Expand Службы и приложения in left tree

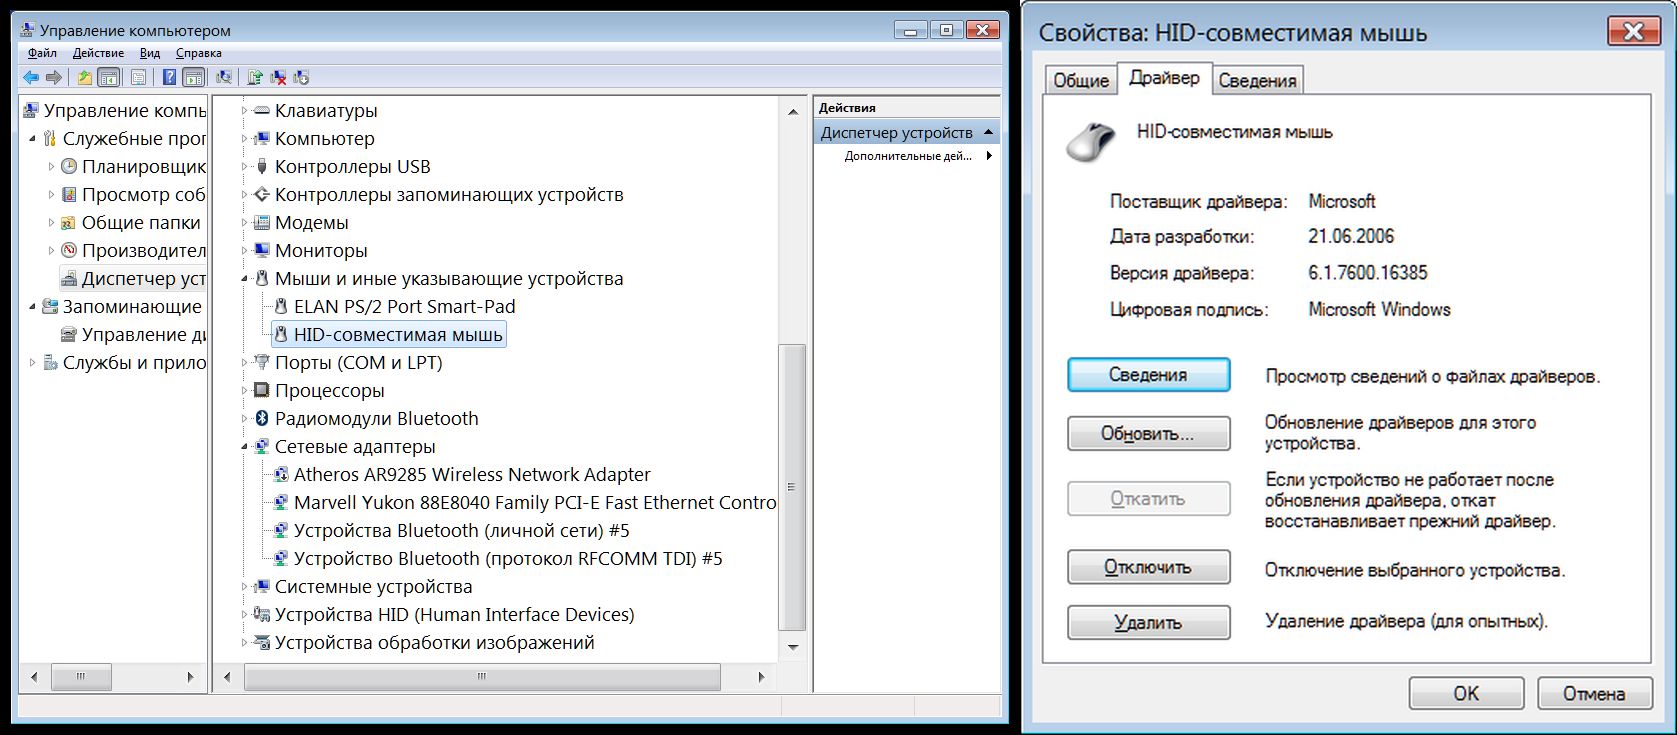32,363
